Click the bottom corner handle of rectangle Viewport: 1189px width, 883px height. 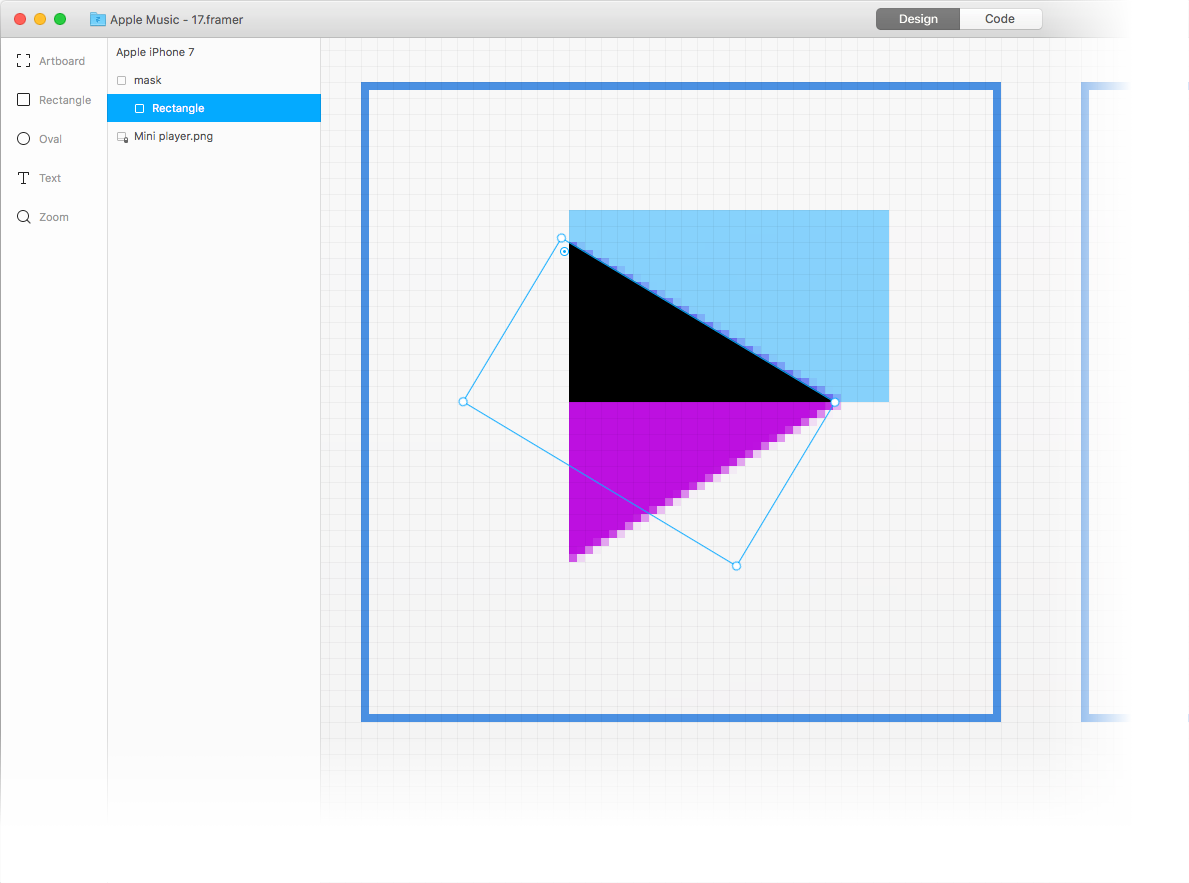click(736, 566)
